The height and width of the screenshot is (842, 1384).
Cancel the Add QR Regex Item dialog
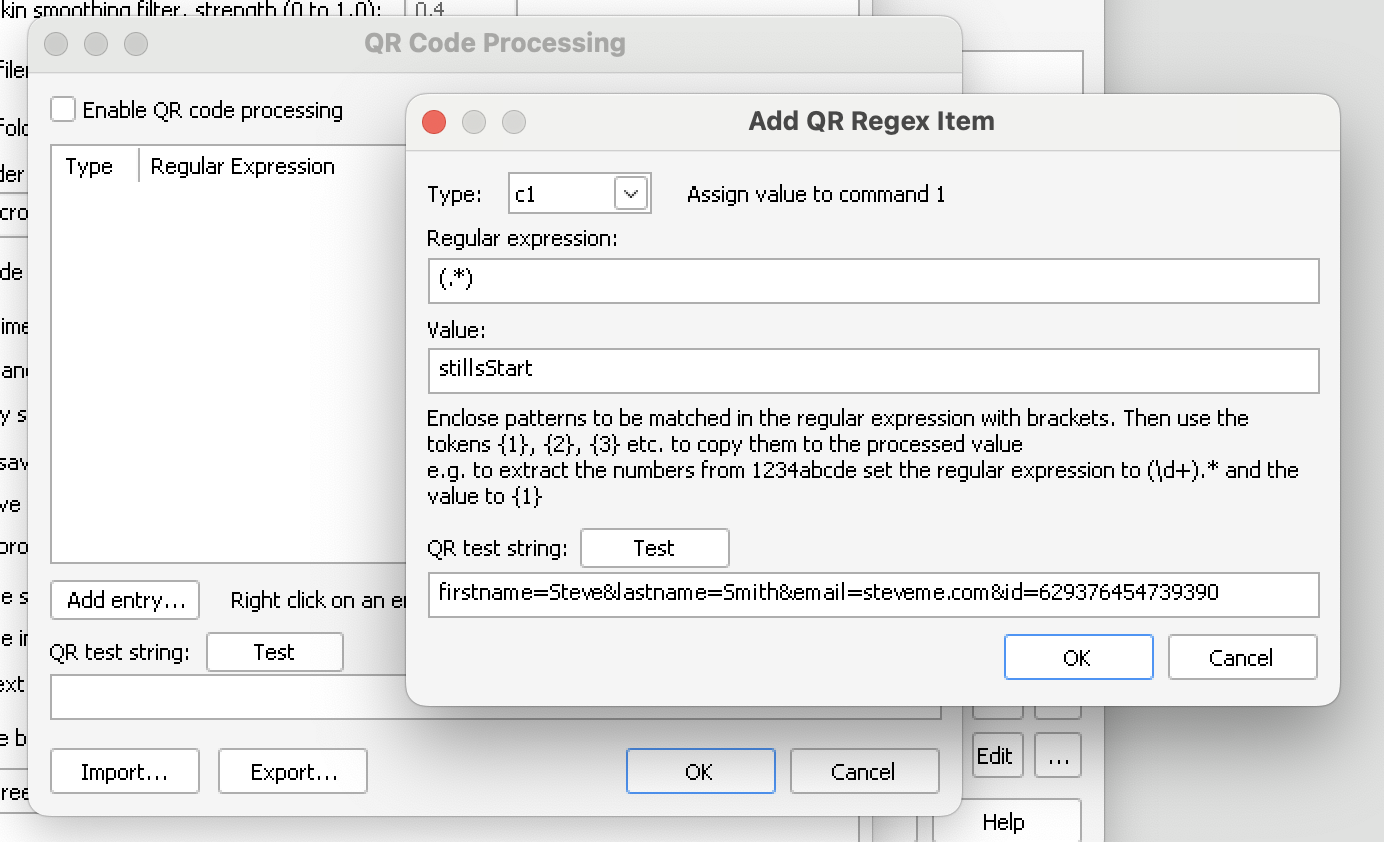click(x=1241, y=658)
